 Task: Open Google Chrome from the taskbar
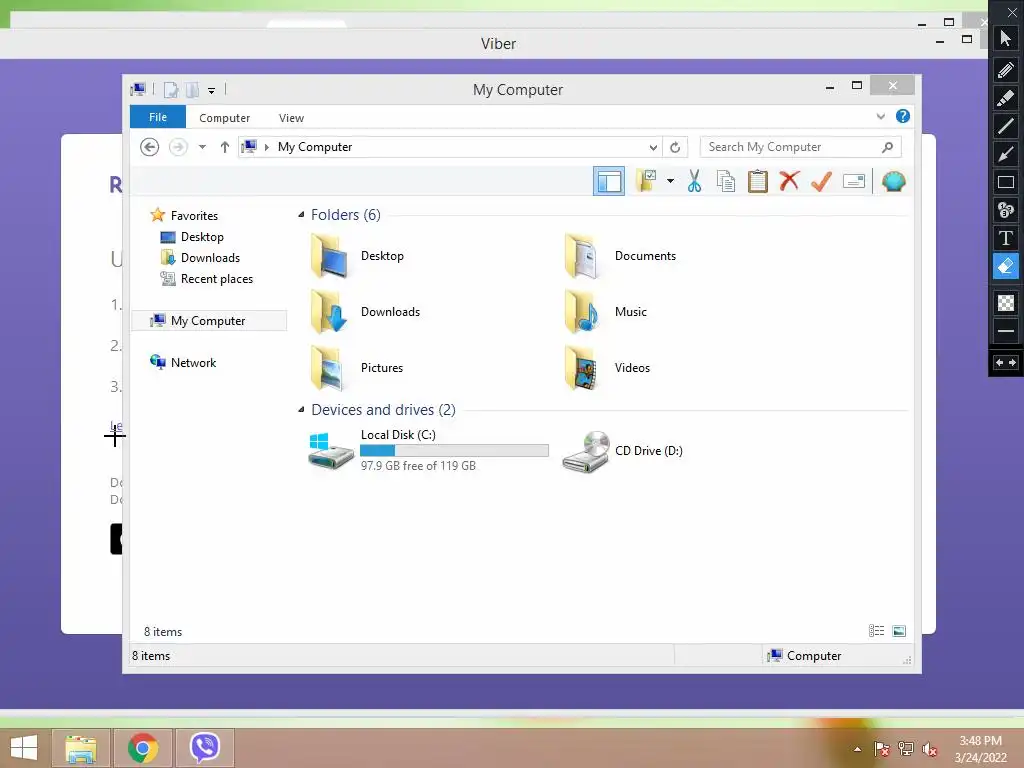click(143, 748)
